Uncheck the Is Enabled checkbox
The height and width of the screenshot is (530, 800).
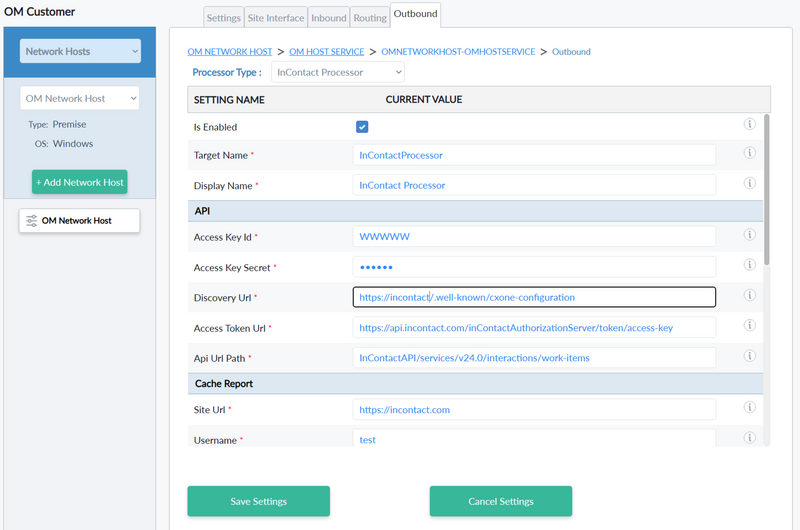362,127
